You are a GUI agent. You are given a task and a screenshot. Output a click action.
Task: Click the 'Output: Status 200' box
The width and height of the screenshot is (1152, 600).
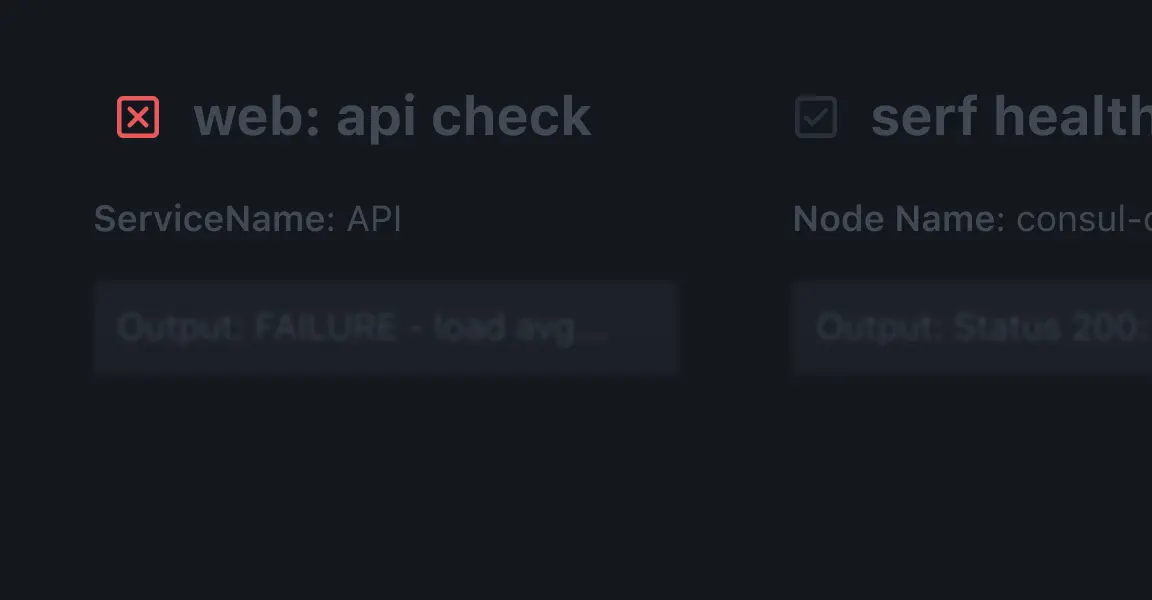(972, 328)
